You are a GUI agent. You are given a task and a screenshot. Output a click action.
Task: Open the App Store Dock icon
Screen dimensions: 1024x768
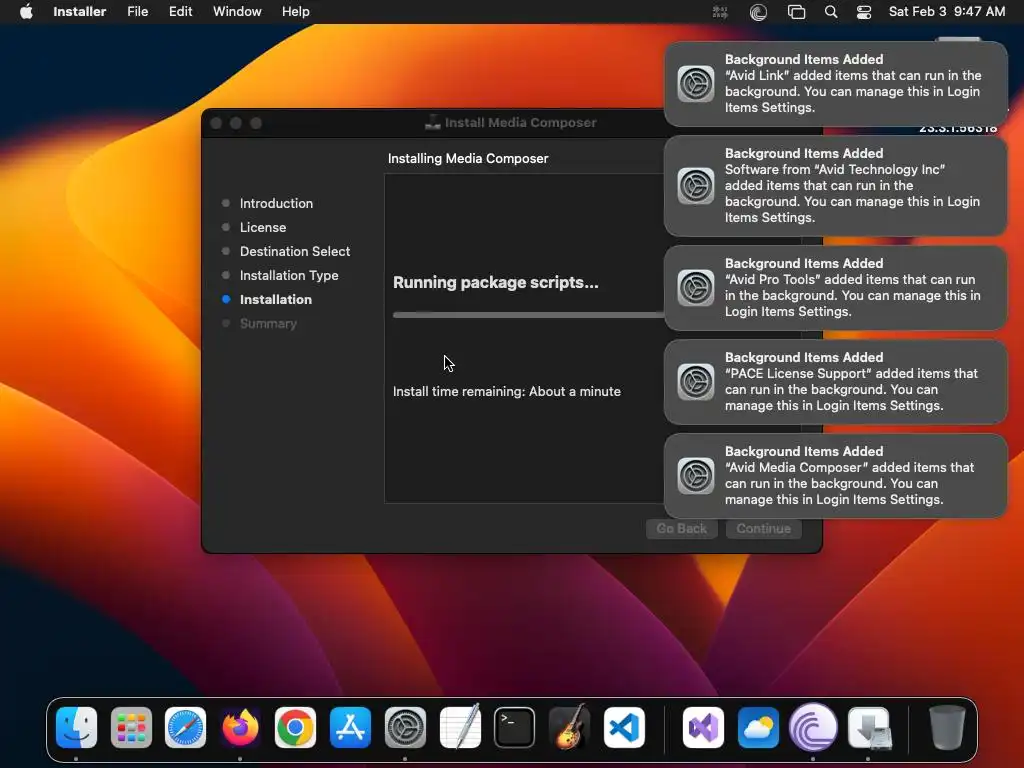pos(350,727)
